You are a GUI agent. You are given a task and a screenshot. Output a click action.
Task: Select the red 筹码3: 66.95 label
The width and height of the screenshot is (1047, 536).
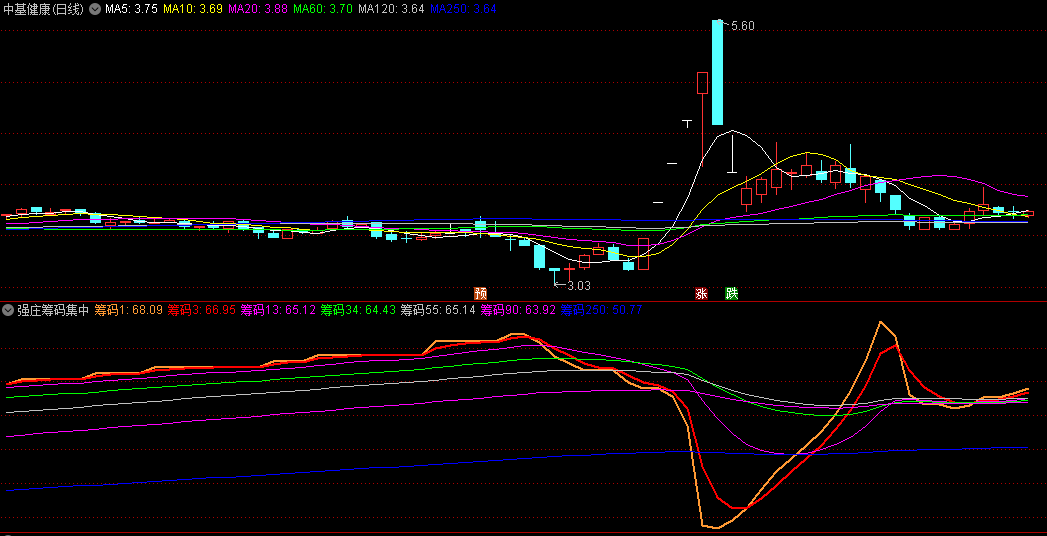coord(201,310)
